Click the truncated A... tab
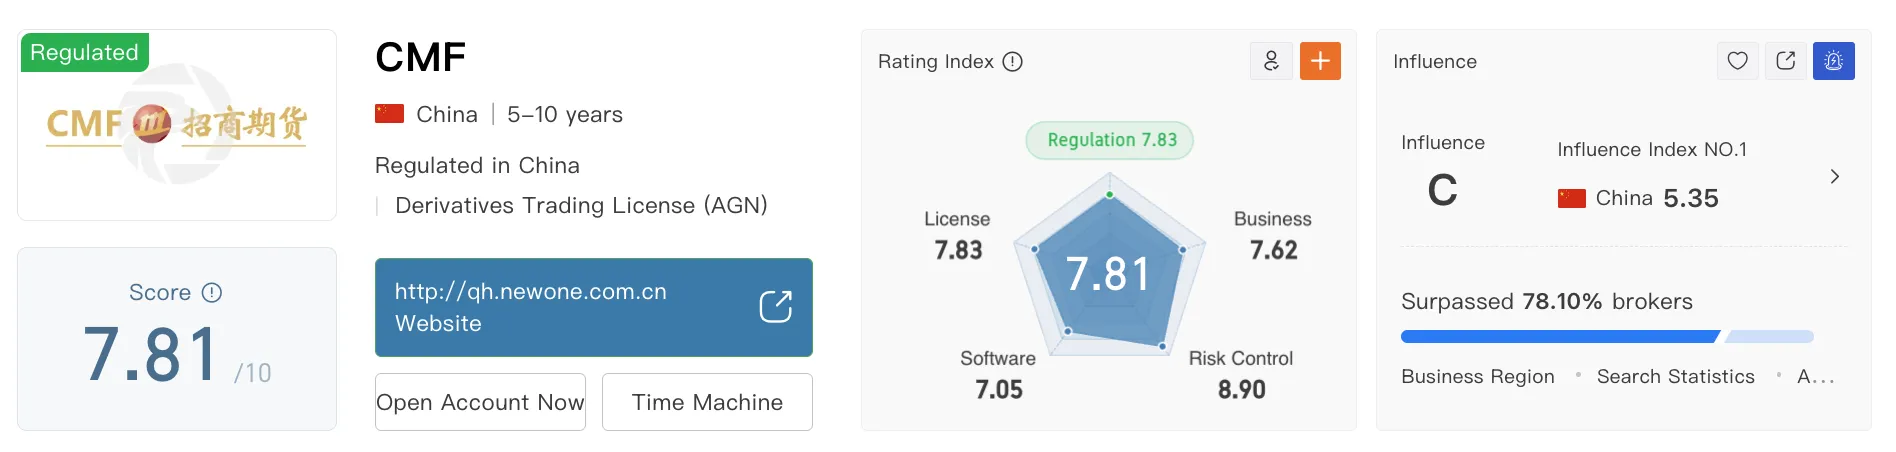The width and height of the screenshot is (1896, 452). [1816, 377]
